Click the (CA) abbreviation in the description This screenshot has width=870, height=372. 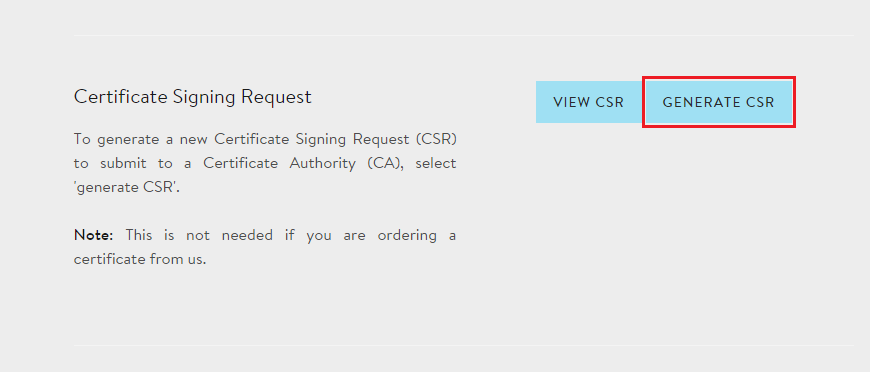point(383,163)
